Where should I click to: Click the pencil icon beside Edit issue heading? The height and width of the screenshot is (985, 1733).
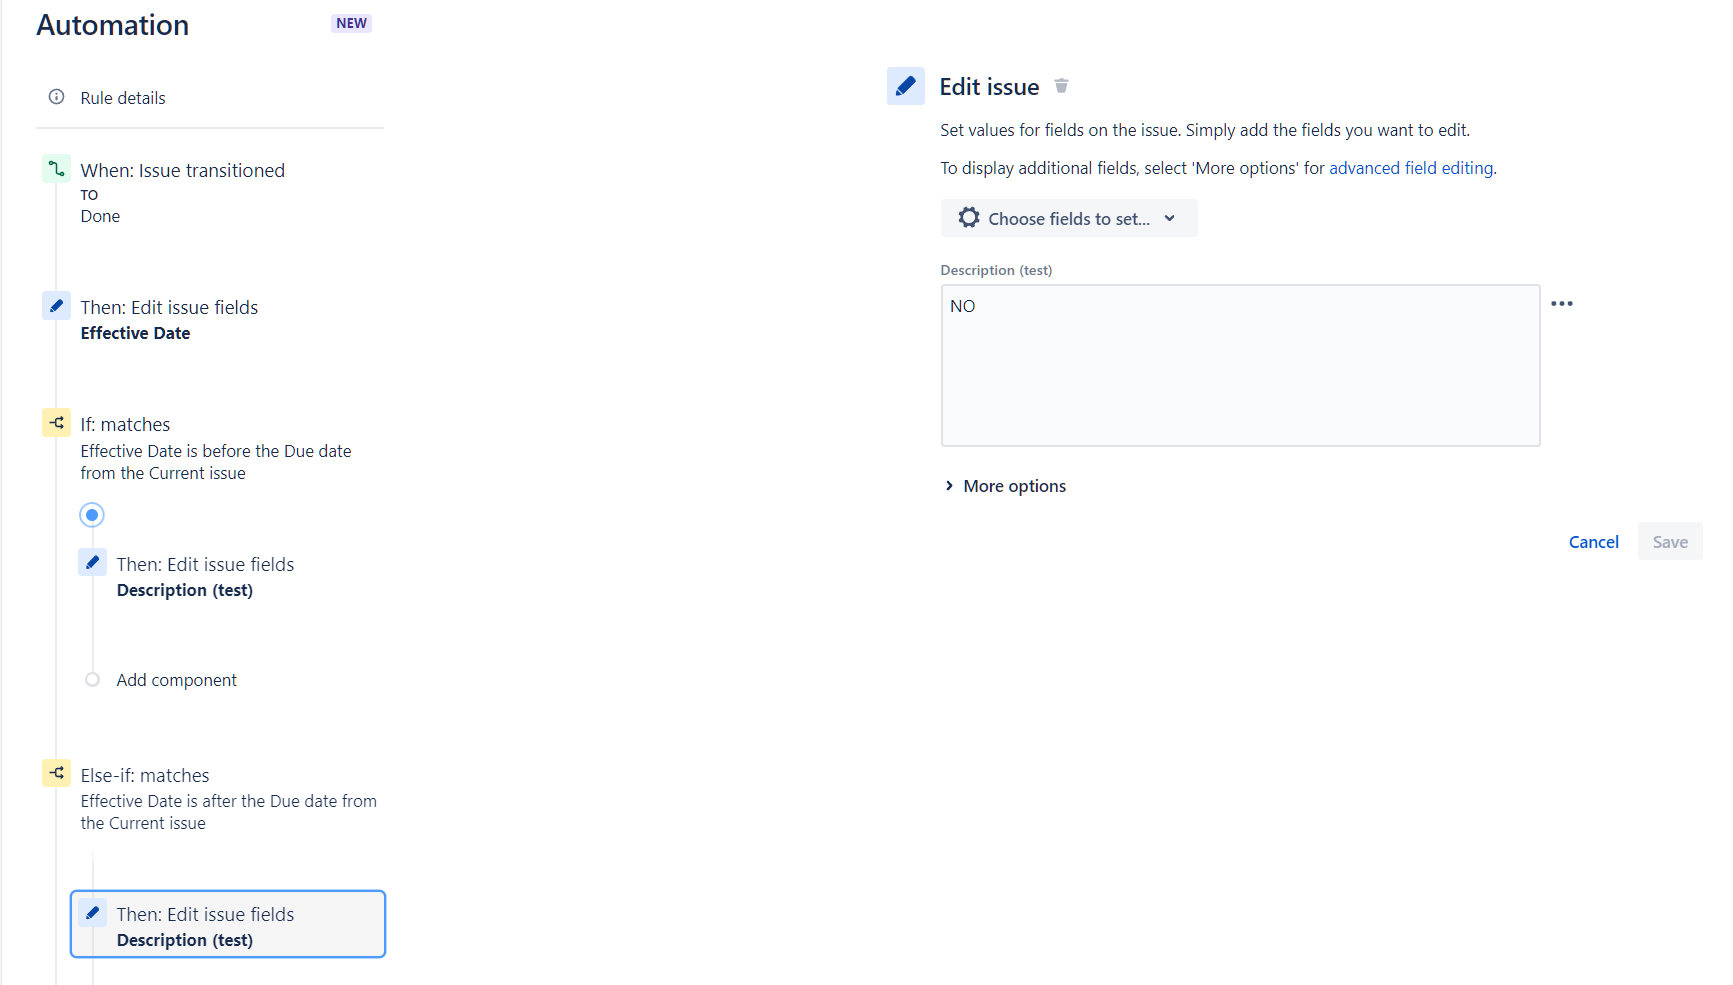coord(905,86)
